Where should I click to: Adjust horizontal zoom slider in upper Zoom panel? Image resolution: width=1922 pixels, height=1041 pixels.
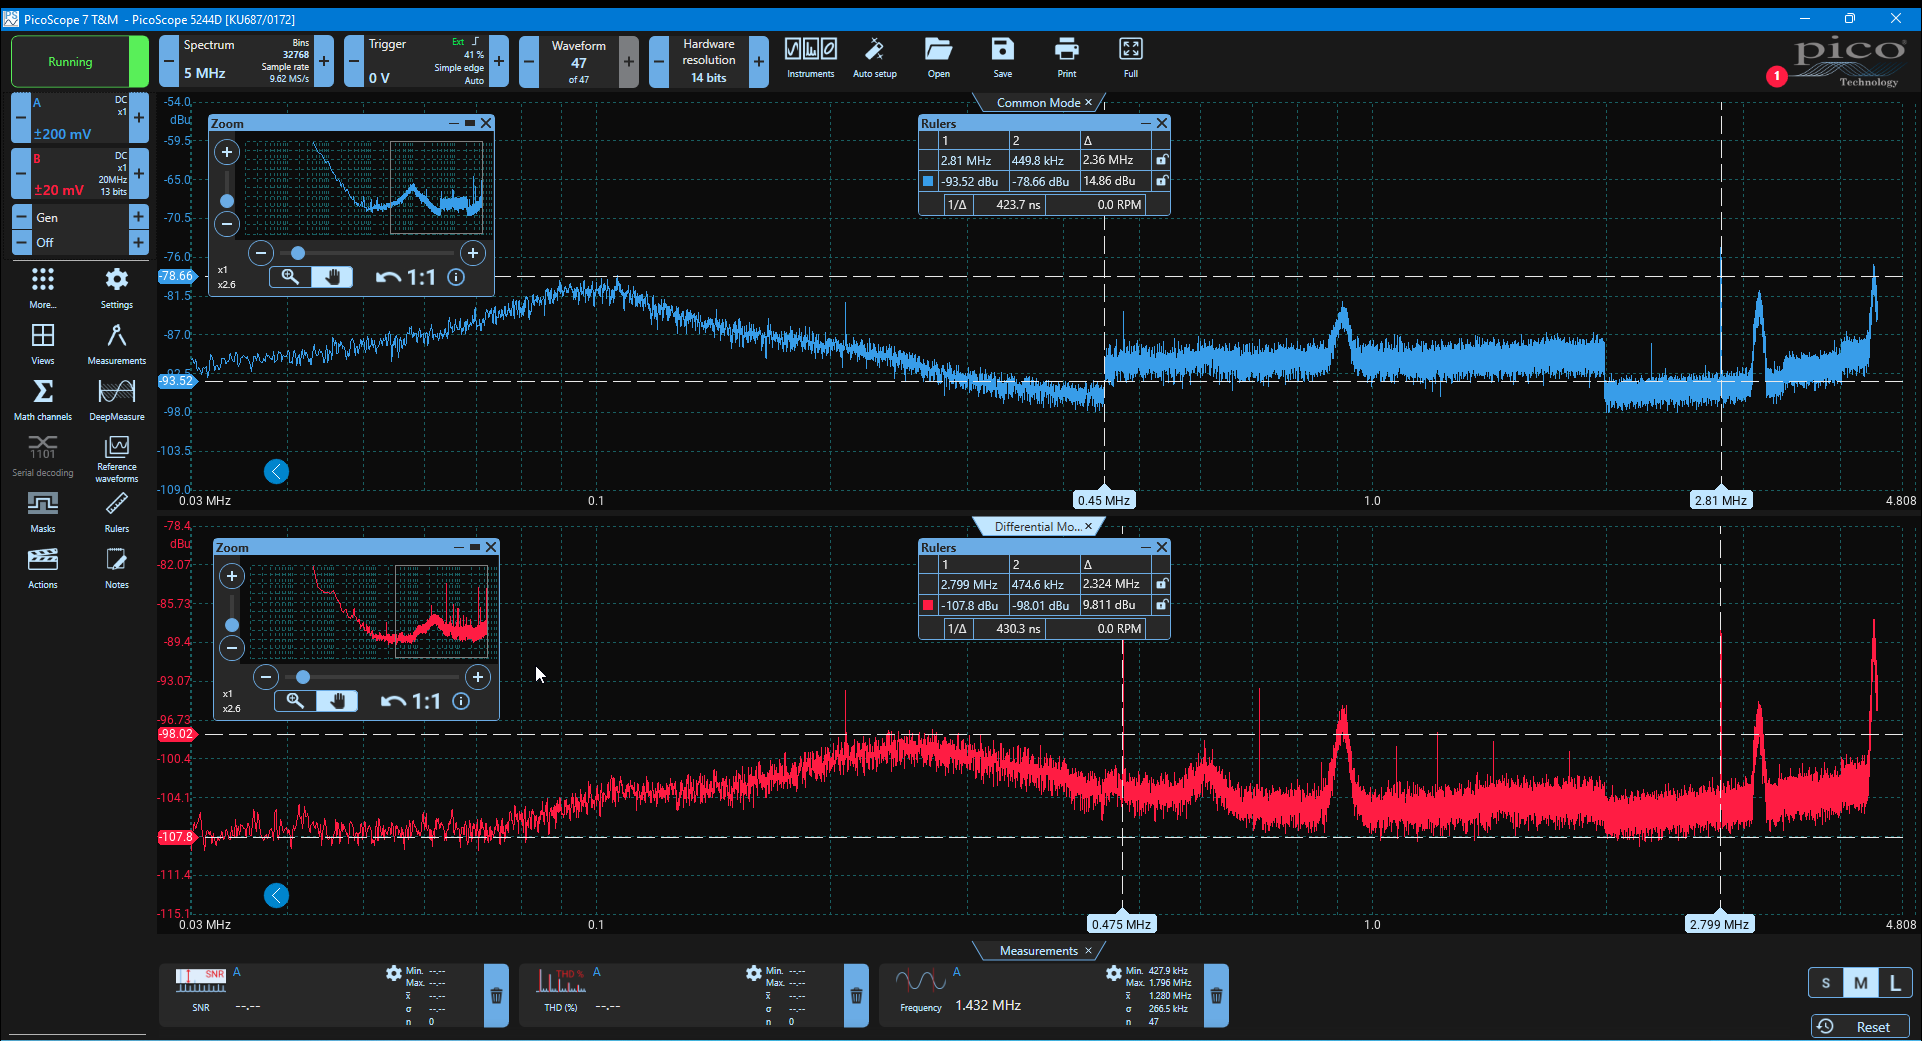coord(297,253)
